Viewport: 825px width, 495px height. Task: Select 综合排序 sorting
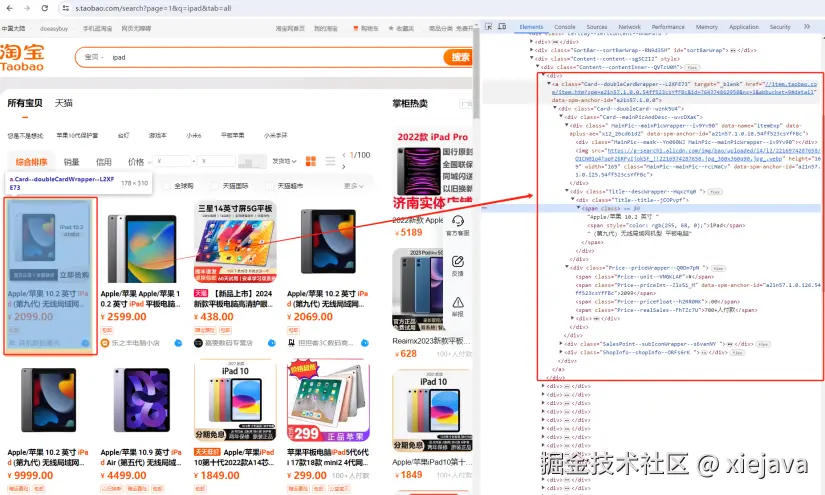[32, 161]
